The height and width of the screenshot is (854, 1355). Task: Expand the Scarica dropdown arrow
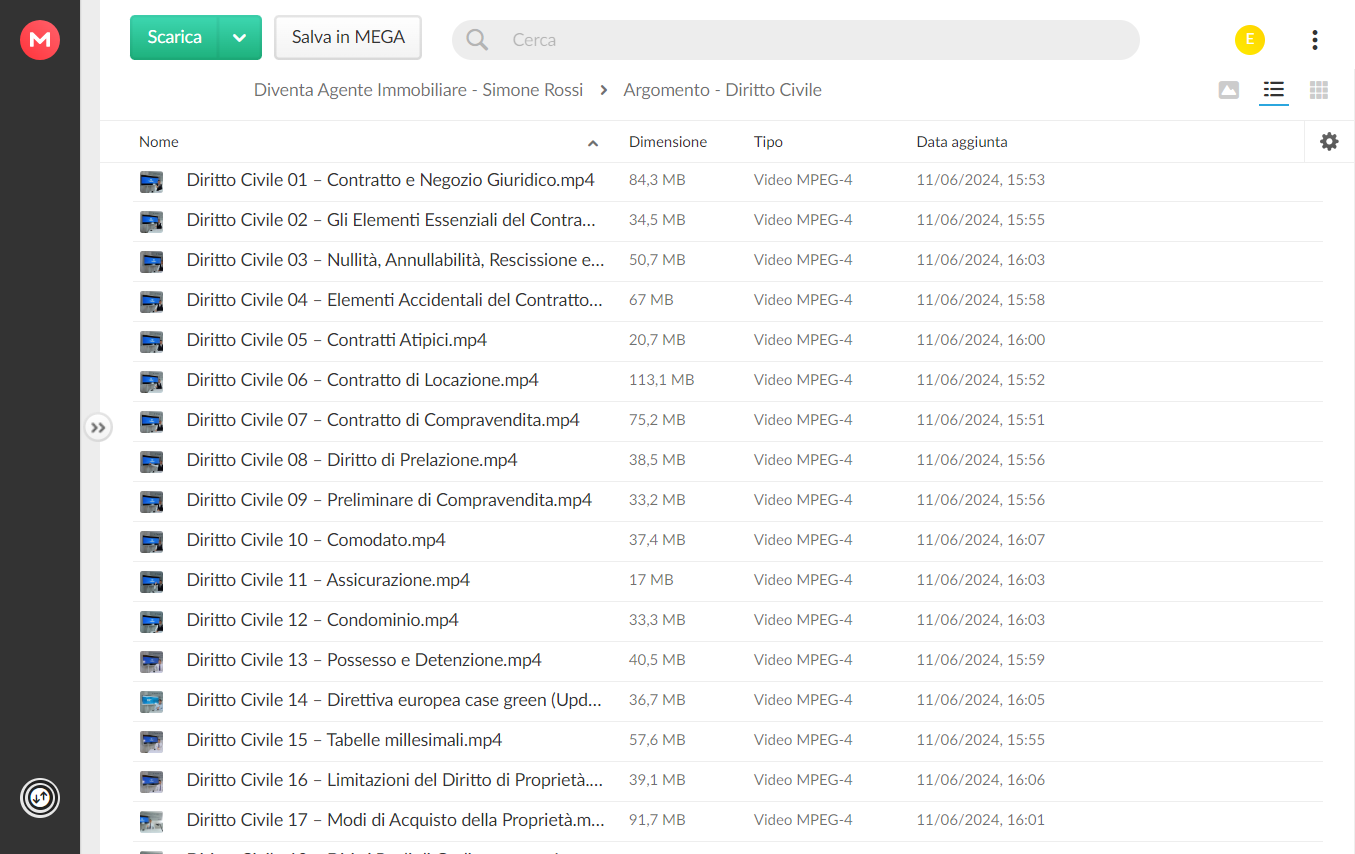pyautogui.click(x=240, y=38)
